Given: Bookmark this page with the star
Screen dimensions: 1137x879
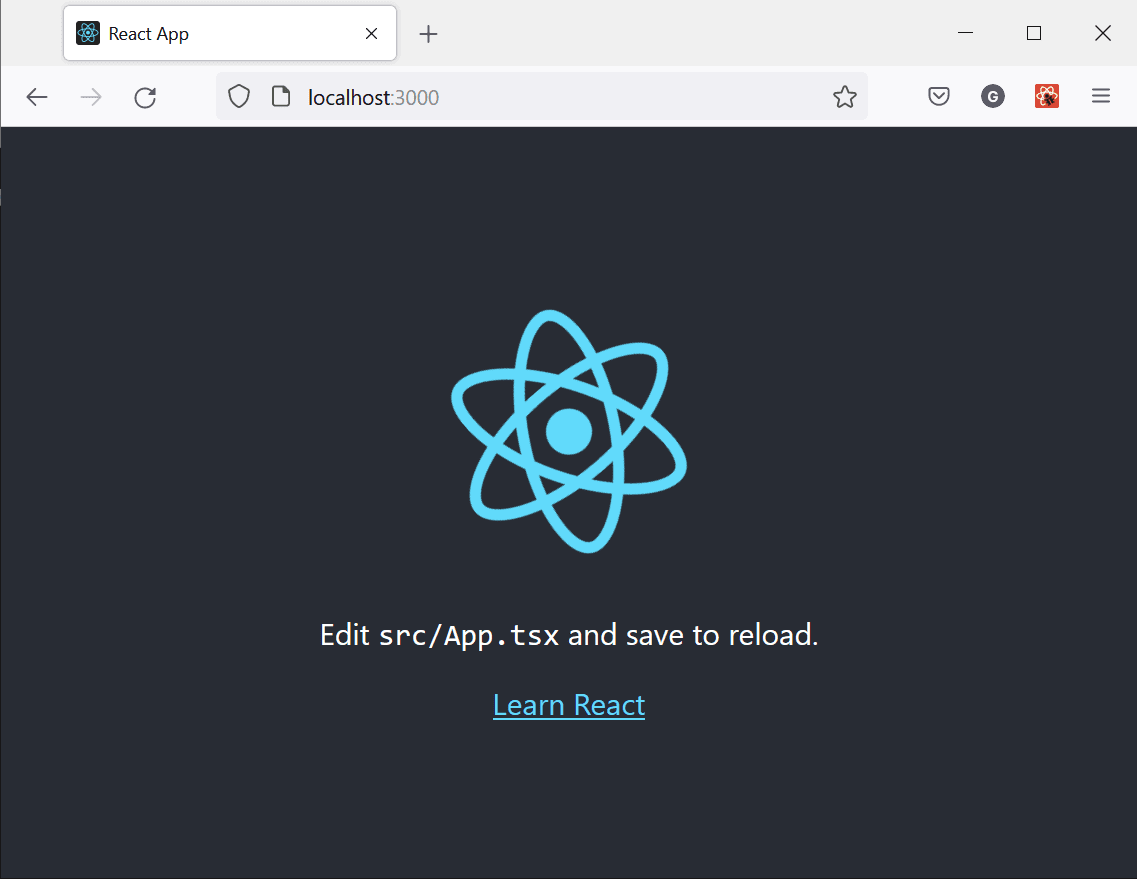Looking at the screenshot, I should [x=845, y=96].
